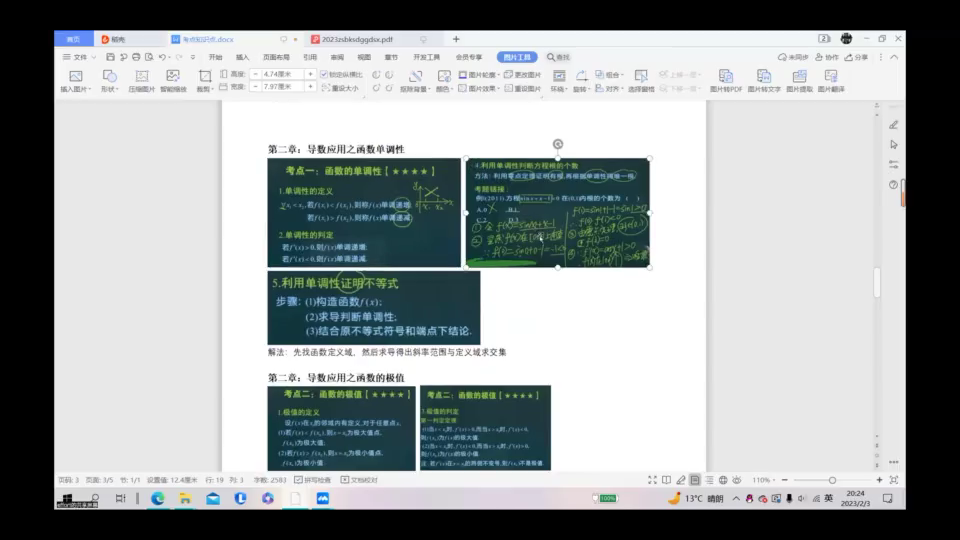Open the 110% zoom level dropdown
Image resolution: width=960 pixels, height=540 pixels.
pyautogui.click(x=763, y=480)
